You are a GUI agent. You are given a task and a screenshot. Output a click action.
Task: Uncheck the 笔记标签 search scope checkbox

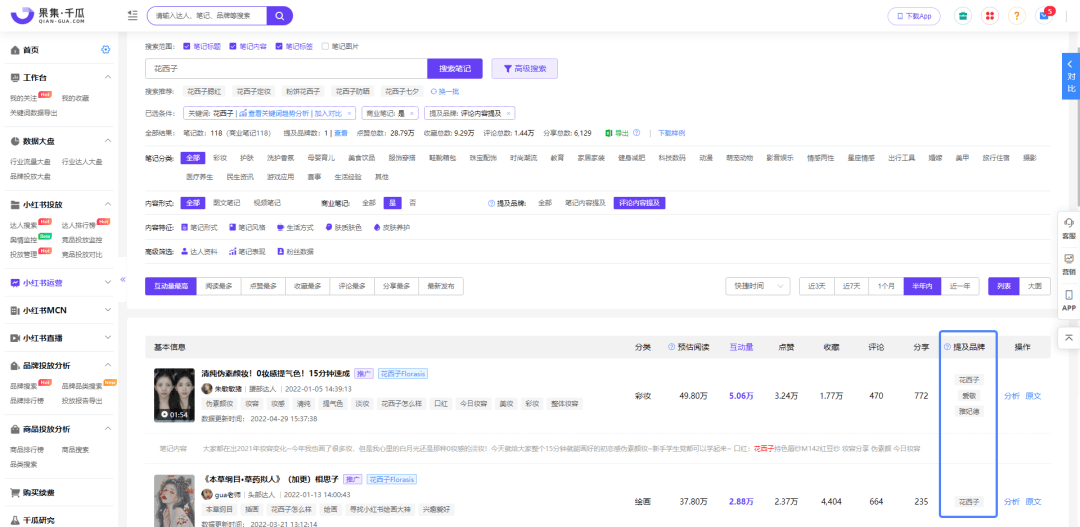point(279,46)
